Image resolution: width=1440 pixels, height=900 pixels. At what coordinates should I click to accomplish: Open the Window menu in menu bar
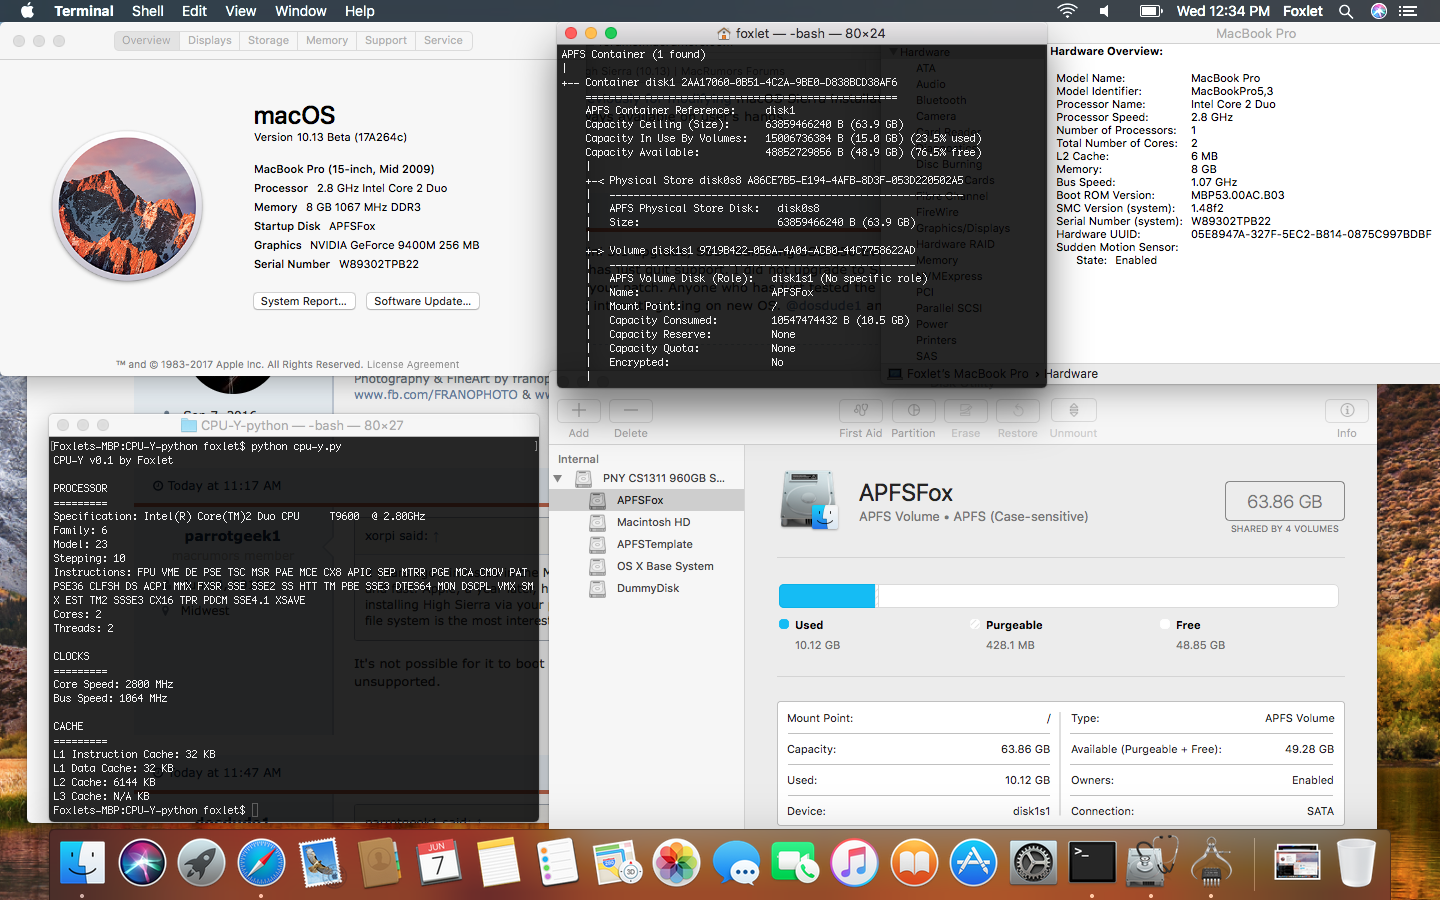tap(301, 11)
